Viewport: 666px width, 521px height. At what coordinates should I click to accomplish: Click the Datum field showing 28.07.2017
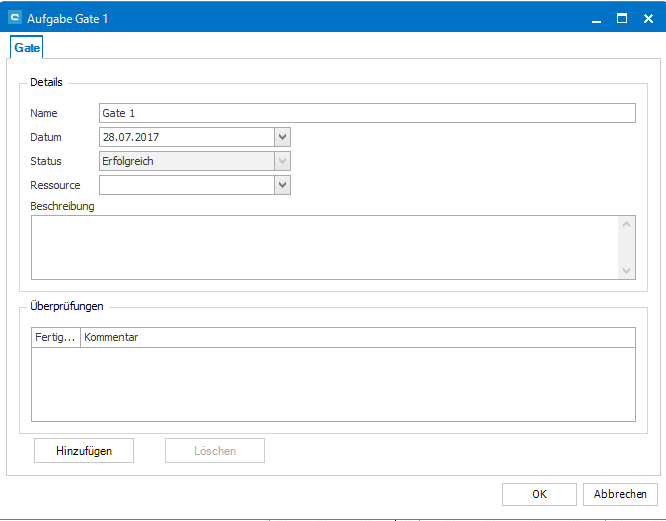point(186,137)
